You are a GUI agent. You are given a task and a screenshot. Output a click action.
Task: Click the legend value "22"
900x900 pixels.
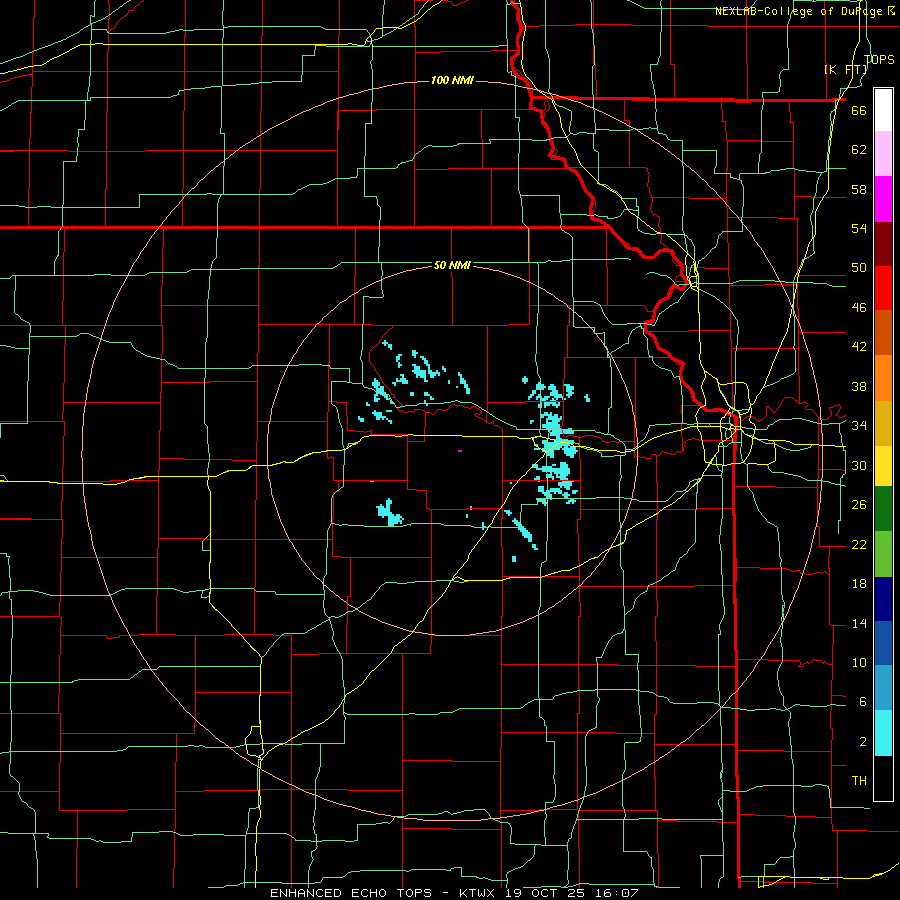tap(859, 545)
